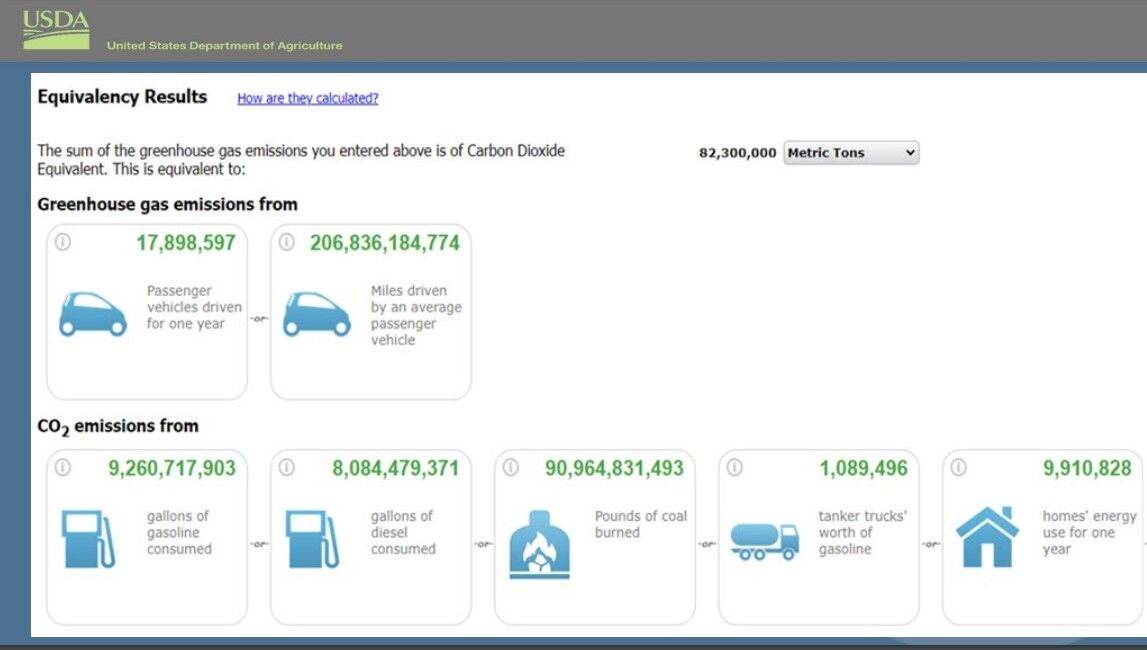Screen dimensions: 1147x650
Task: Click the value 9,910,828
Action: (1087, 468)
